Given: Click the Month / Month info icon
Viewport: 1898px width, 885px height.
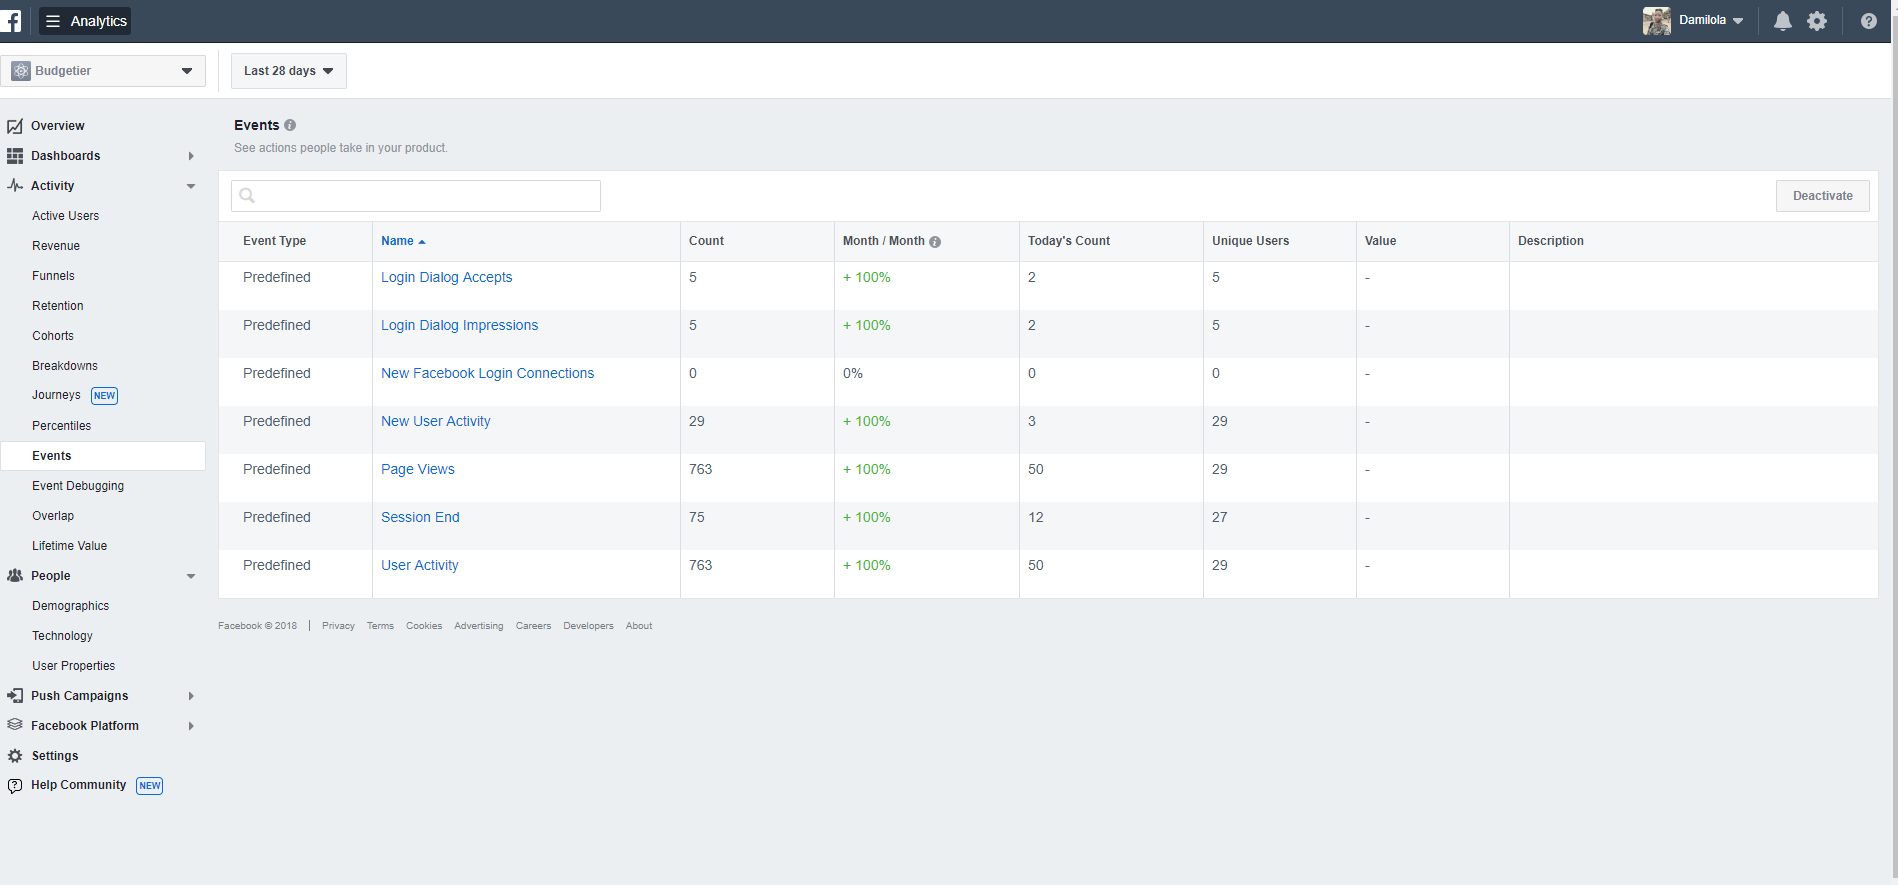Looking at the screenshot, I should click(x=935, y=242).
